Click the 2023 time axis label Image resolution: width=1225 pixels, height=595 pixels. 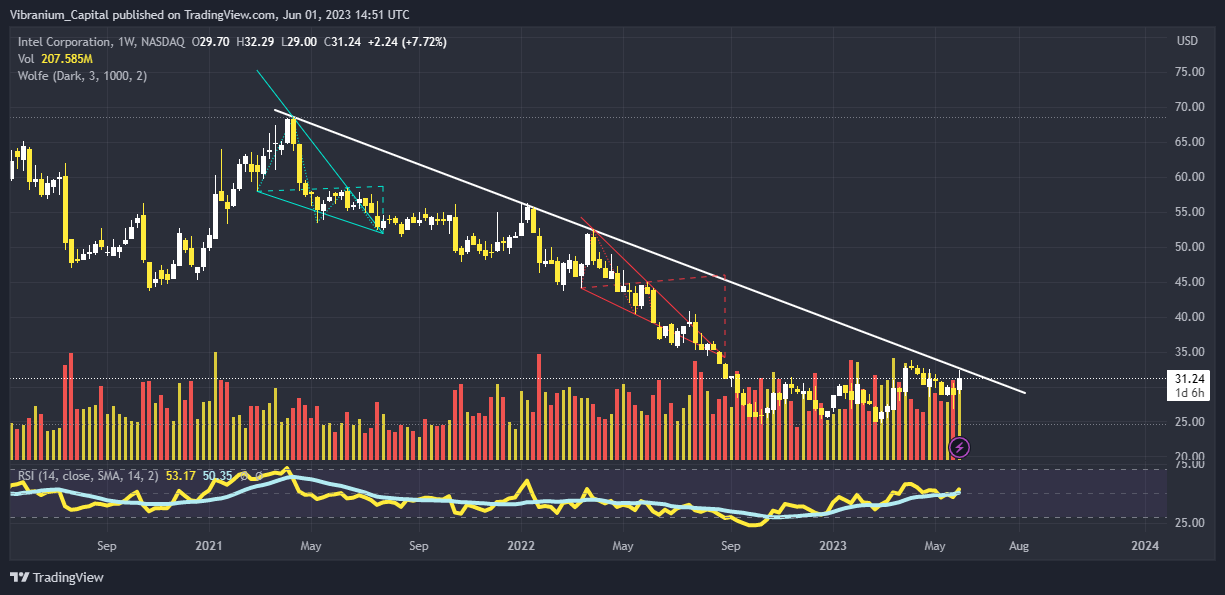coord(833,546)
